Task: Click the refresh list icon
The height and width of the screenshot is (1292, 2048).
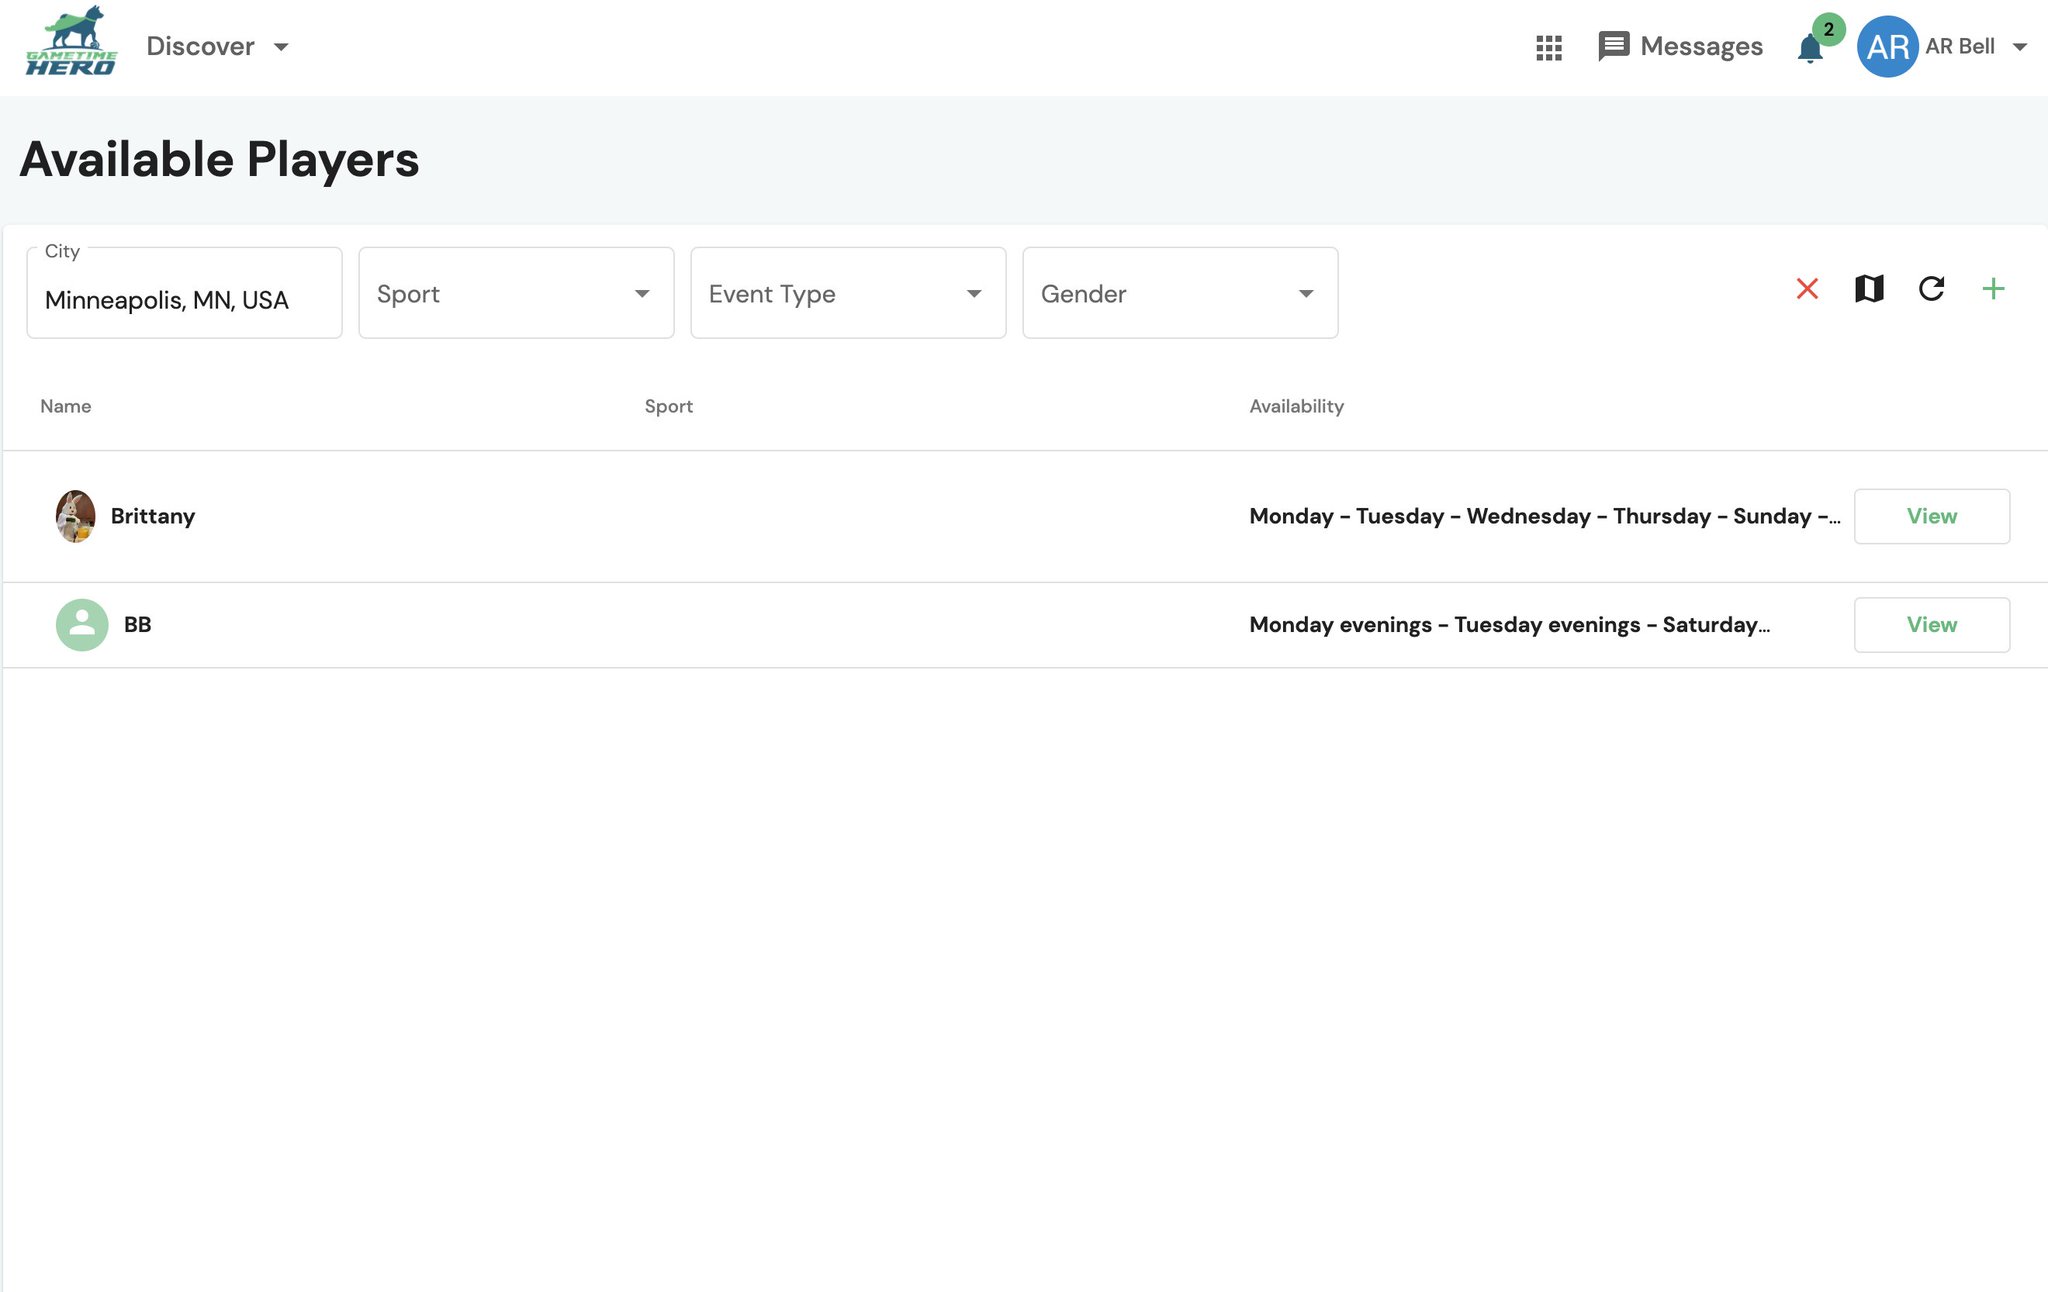Action: [1931, 289]
